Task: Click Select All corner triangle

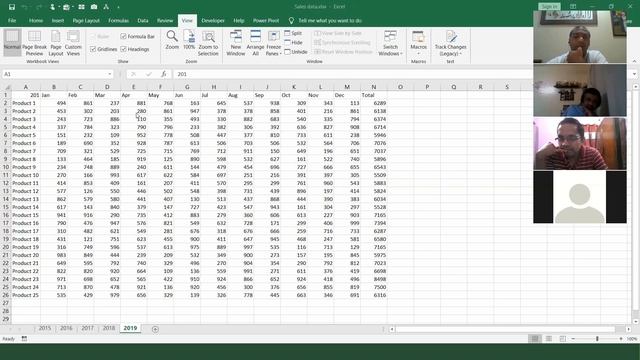Action: (x=7, y=87)
